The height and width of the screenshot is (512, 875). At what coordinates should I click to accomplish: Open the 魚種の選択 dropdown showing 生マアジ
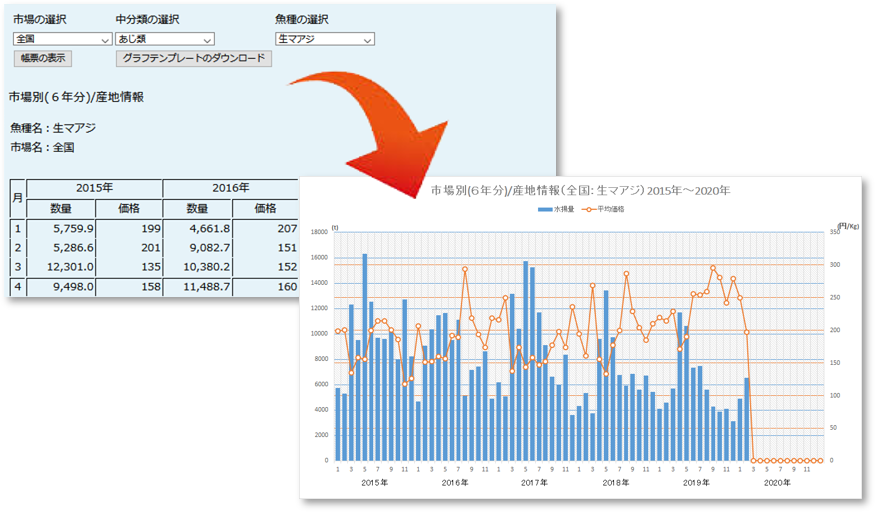click(x=324, y=39)
